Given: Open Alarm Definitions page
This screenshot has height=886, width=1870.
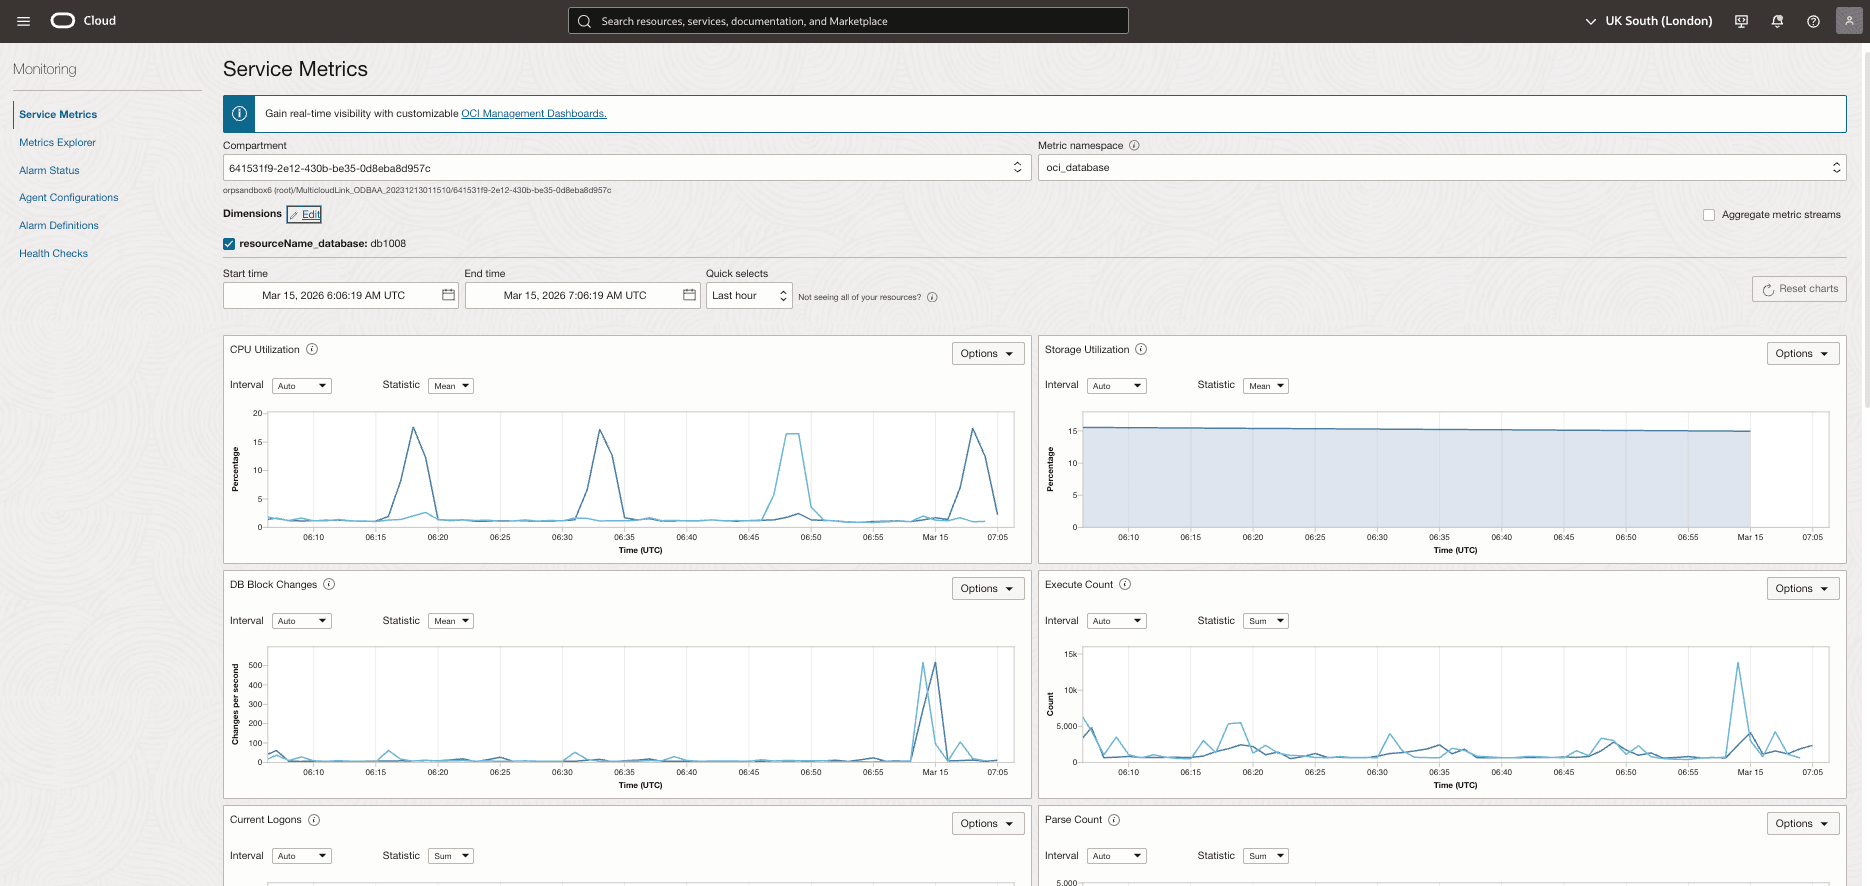Looking at the screenshot, I should (x=59, y=226).
